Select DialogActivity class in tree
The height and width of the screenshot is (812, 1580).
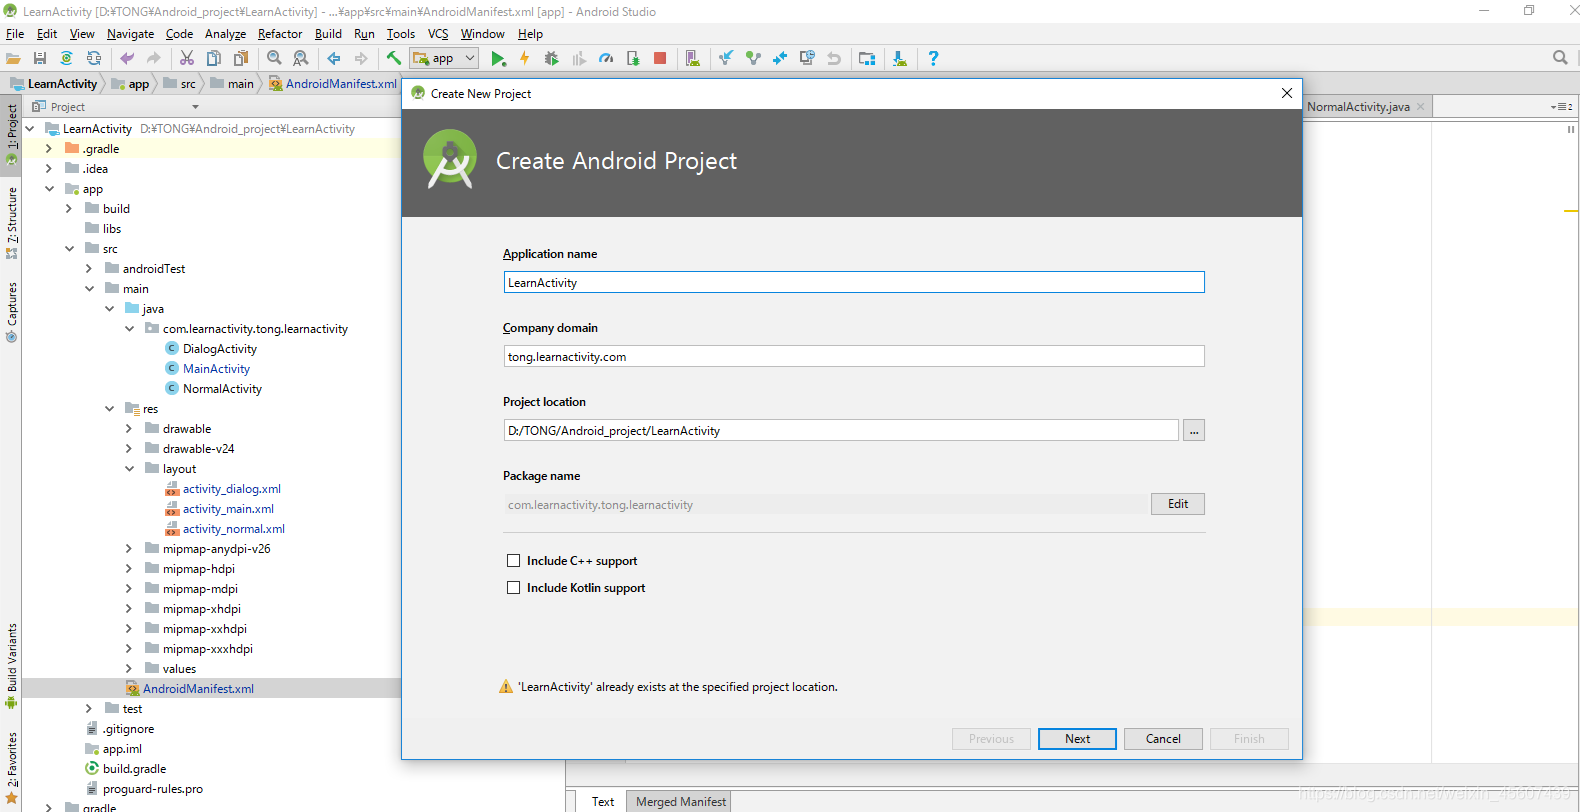coord(219,349)
